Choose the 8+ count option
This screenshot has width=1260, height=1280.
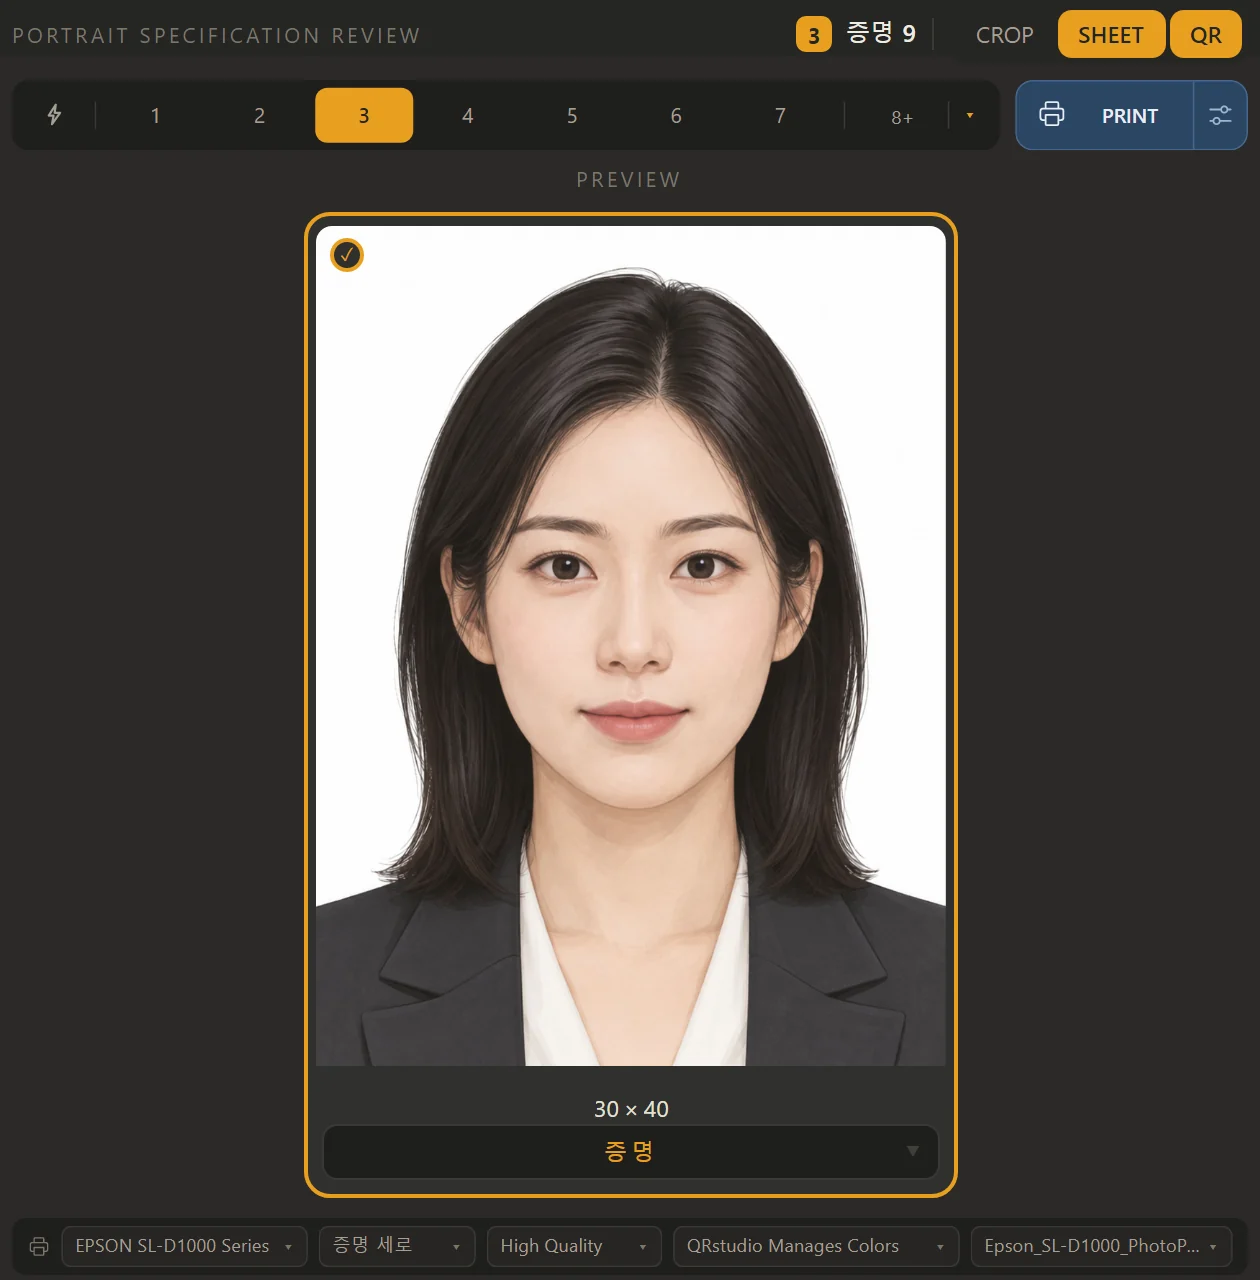pos(902,117)
